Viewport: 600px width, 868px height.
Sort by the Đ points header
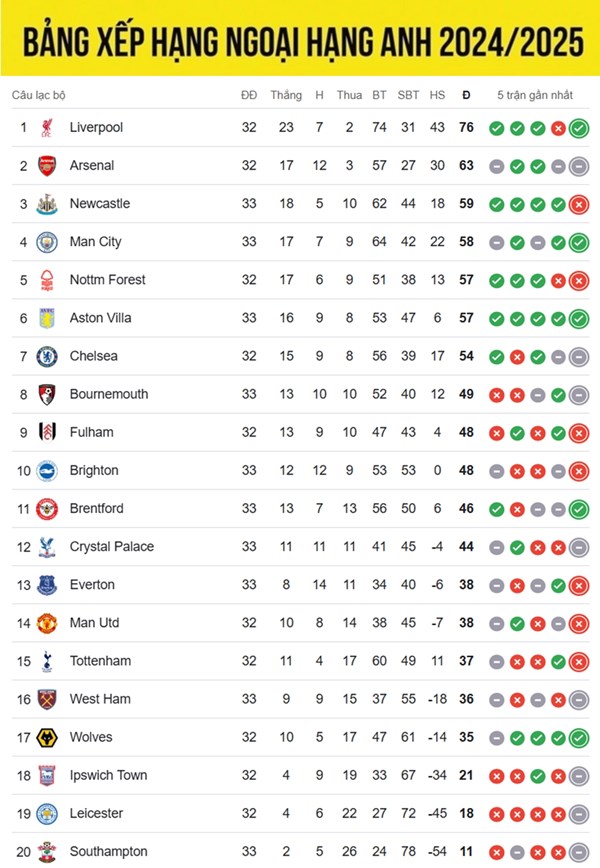466,95
